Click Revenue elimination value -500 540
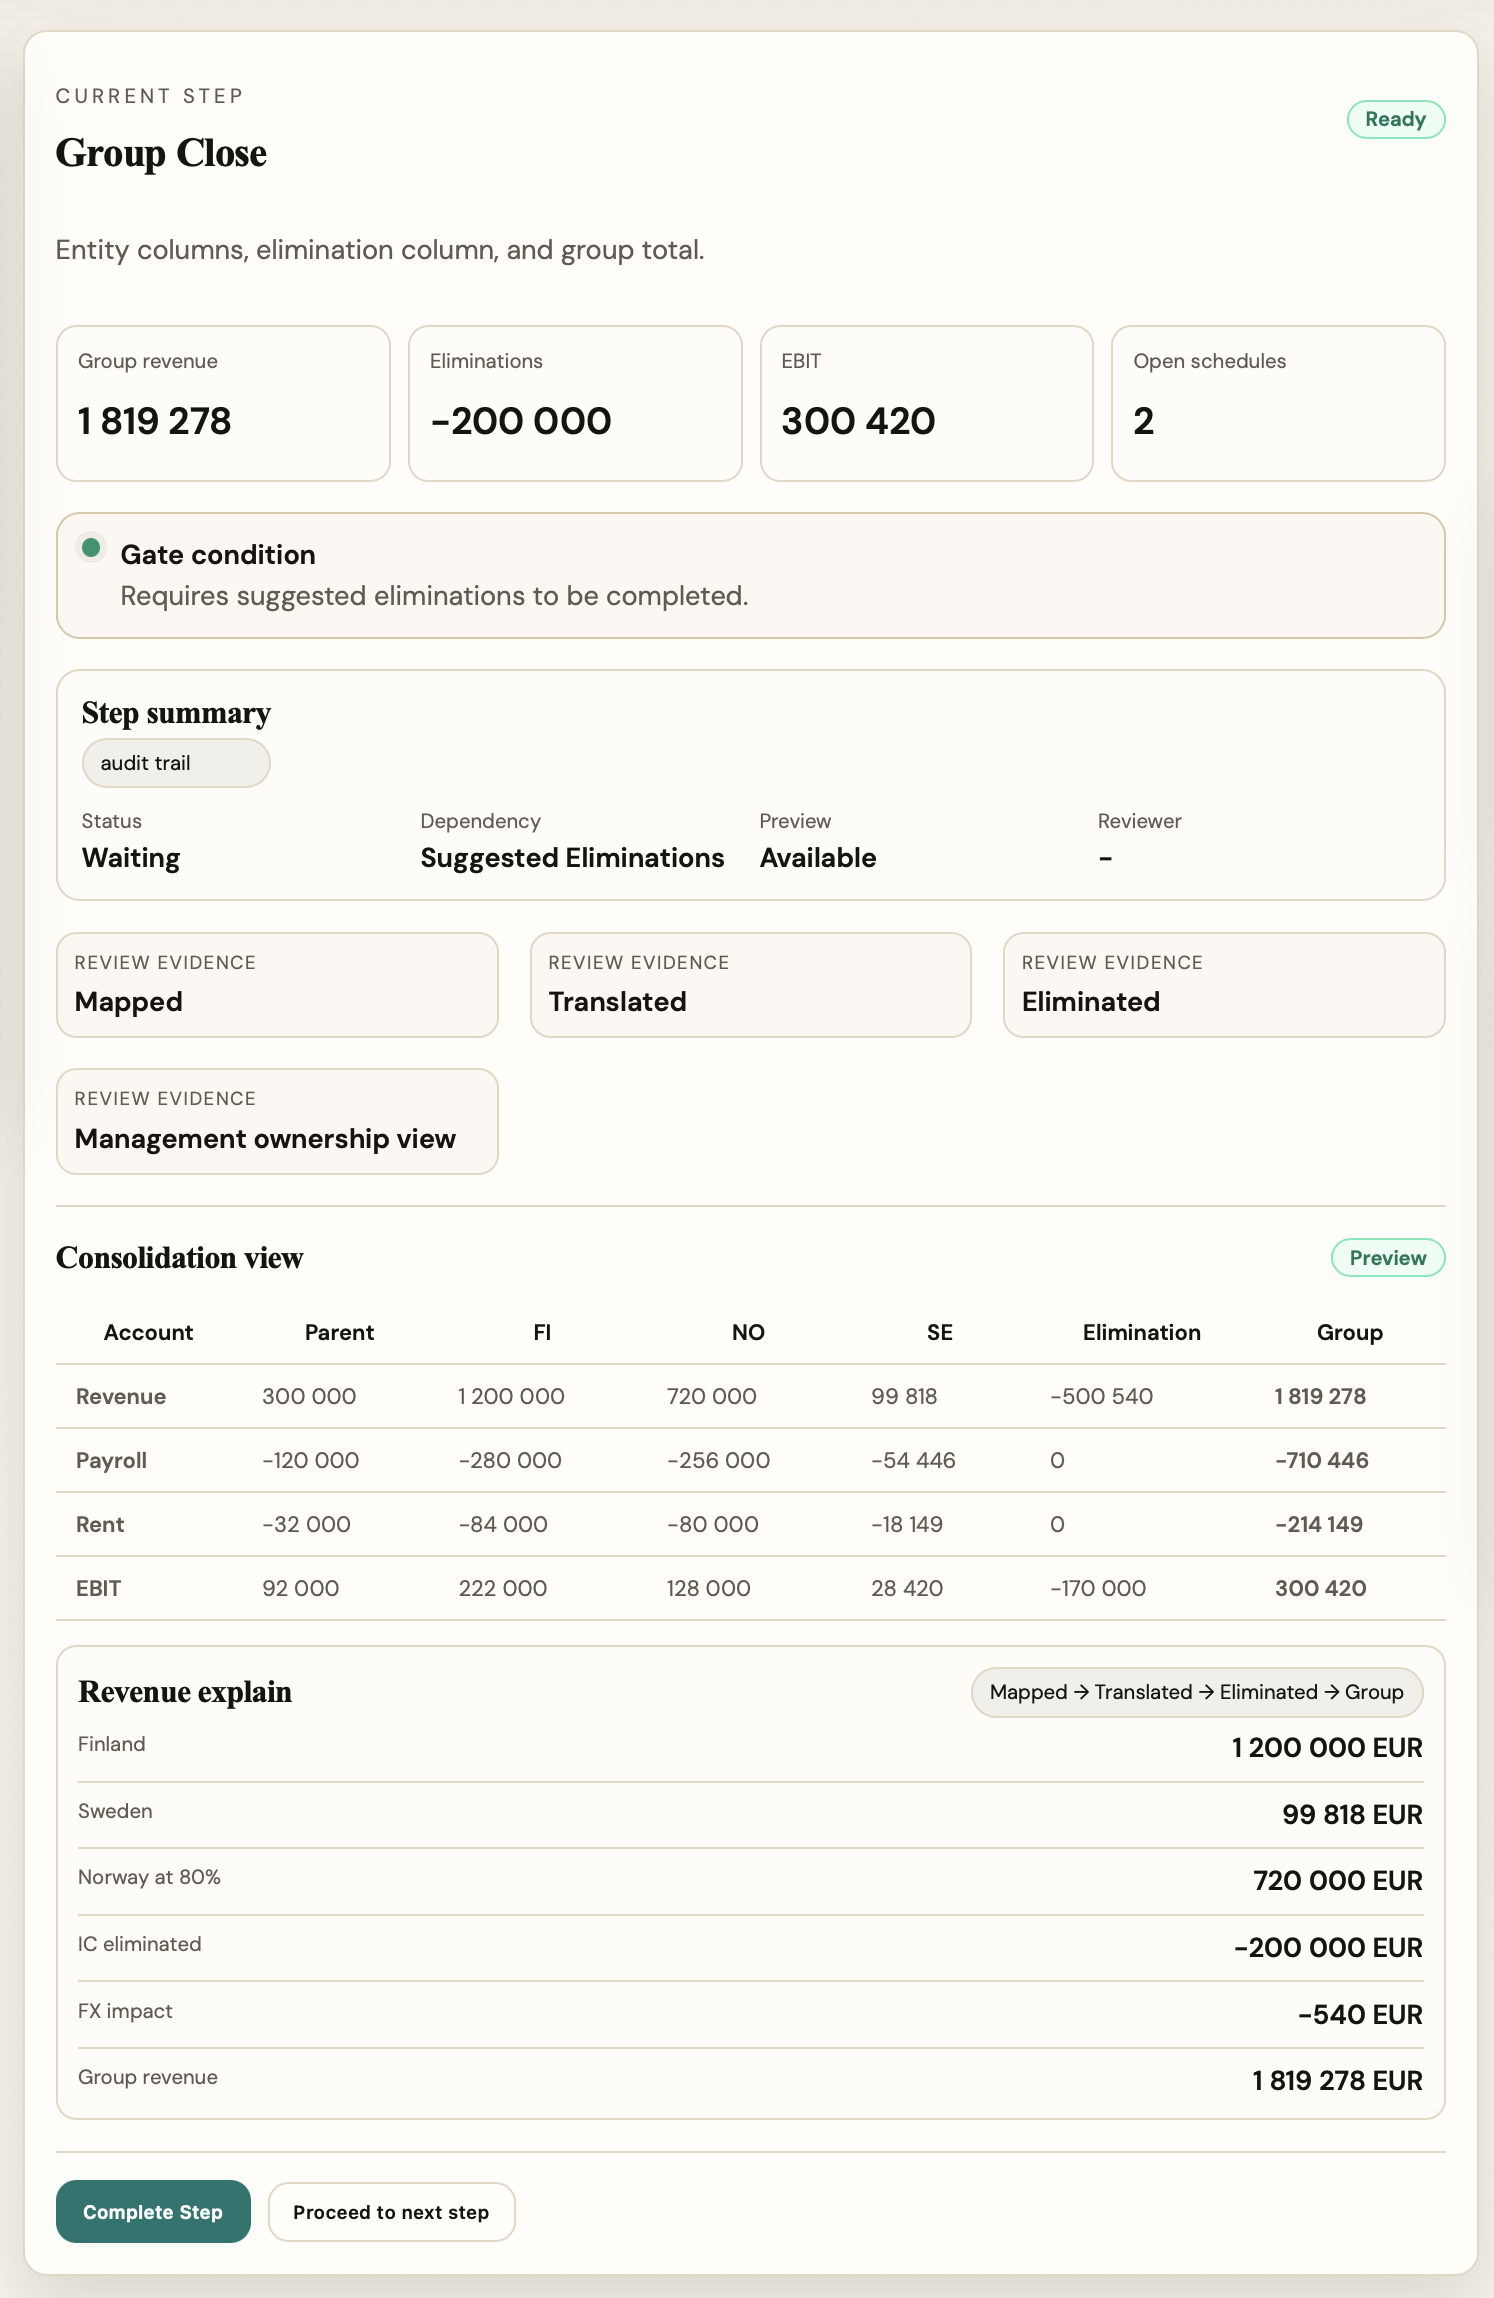Image resolution: width=1494 pixels, height=2298 pixels. (1101, 1396)
